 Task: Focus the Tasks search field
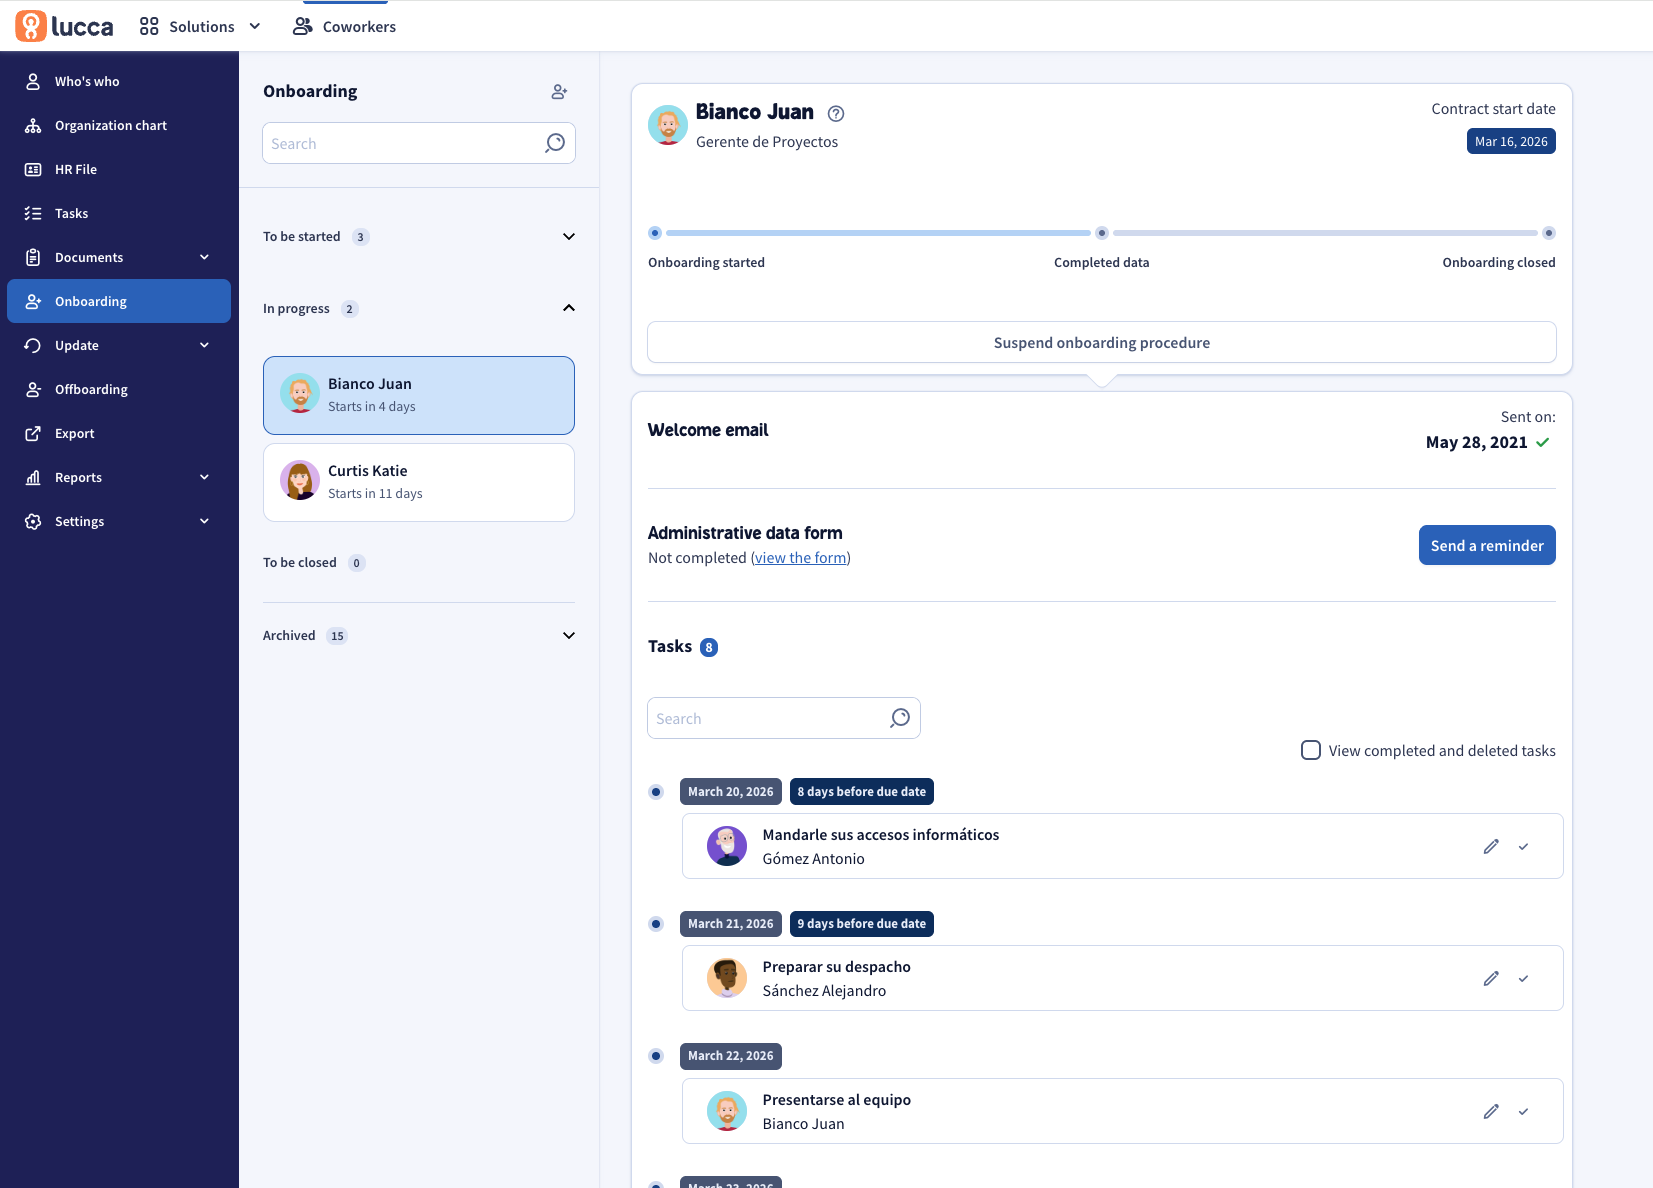(x=784, y=718)
